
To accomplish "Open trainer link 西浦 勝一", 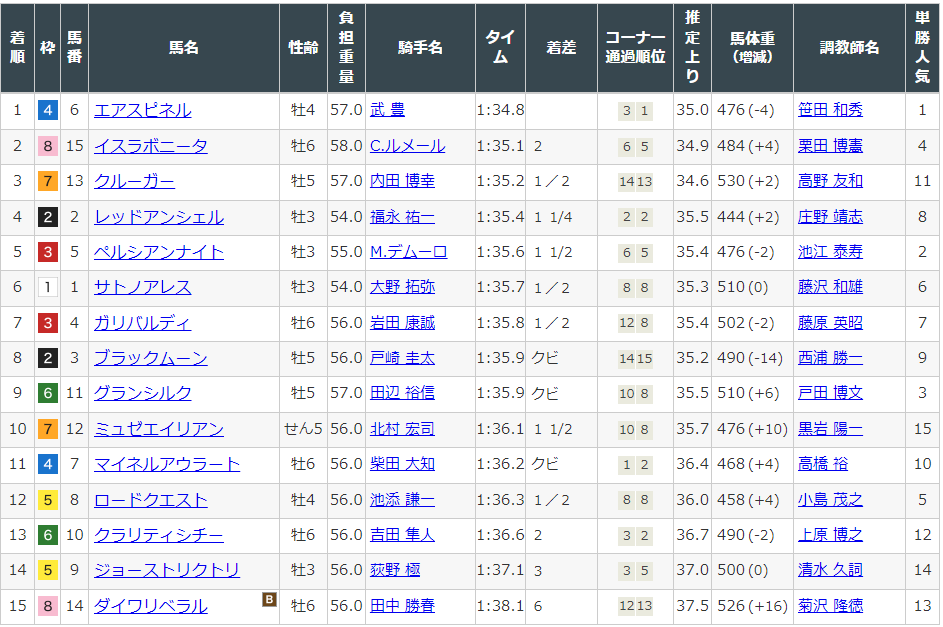I will pyautogui.click(x=830, y=358).
